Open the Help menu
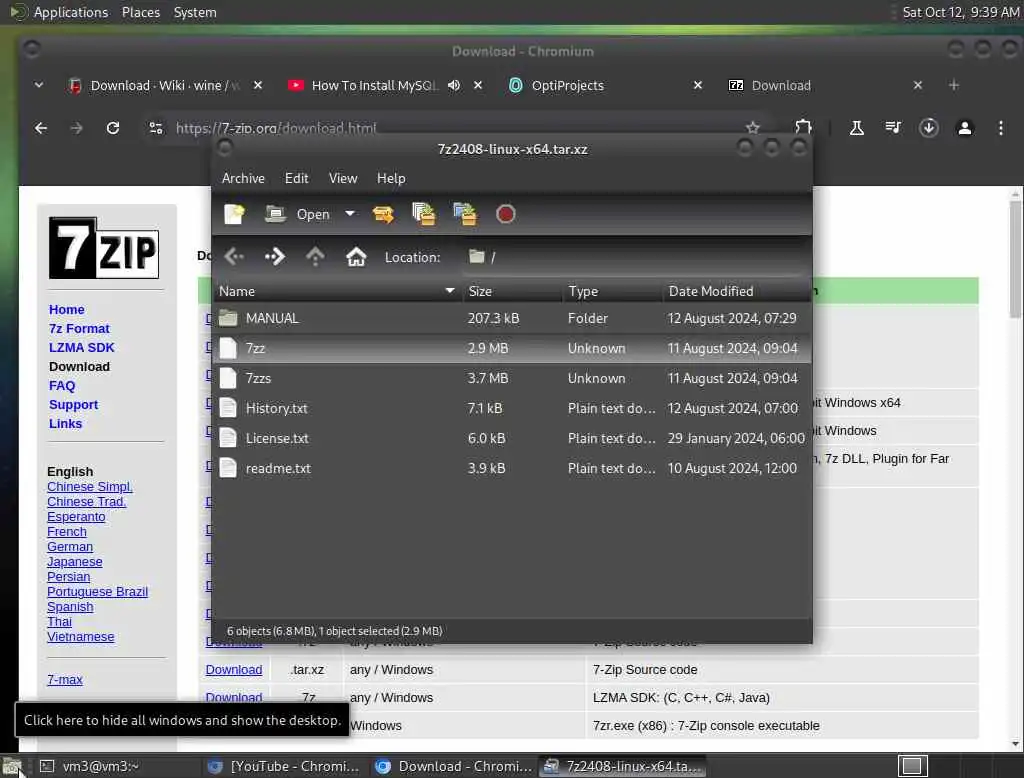Image resolution: width=1024 pixels, height=778 pixels. click(391, 178)
